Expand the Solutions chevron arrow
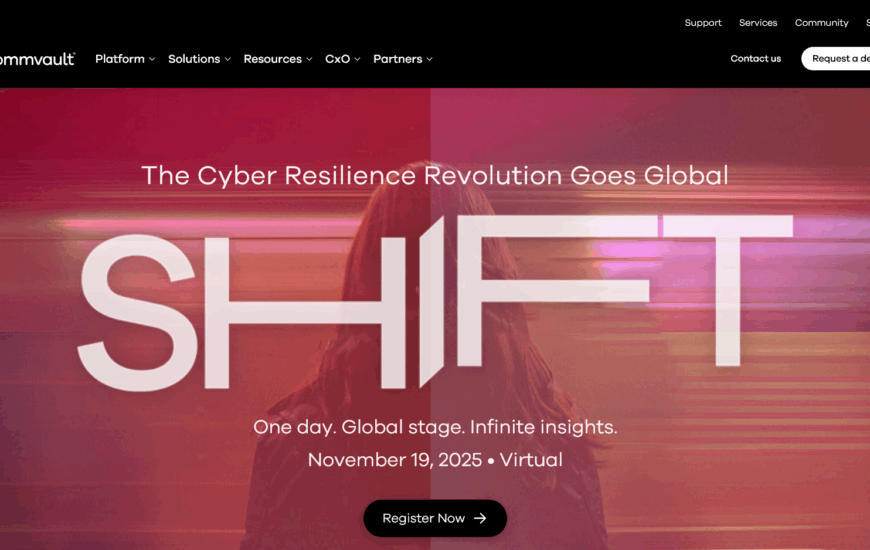The width and height of the screenshot is (870, 550). (227, 59)
